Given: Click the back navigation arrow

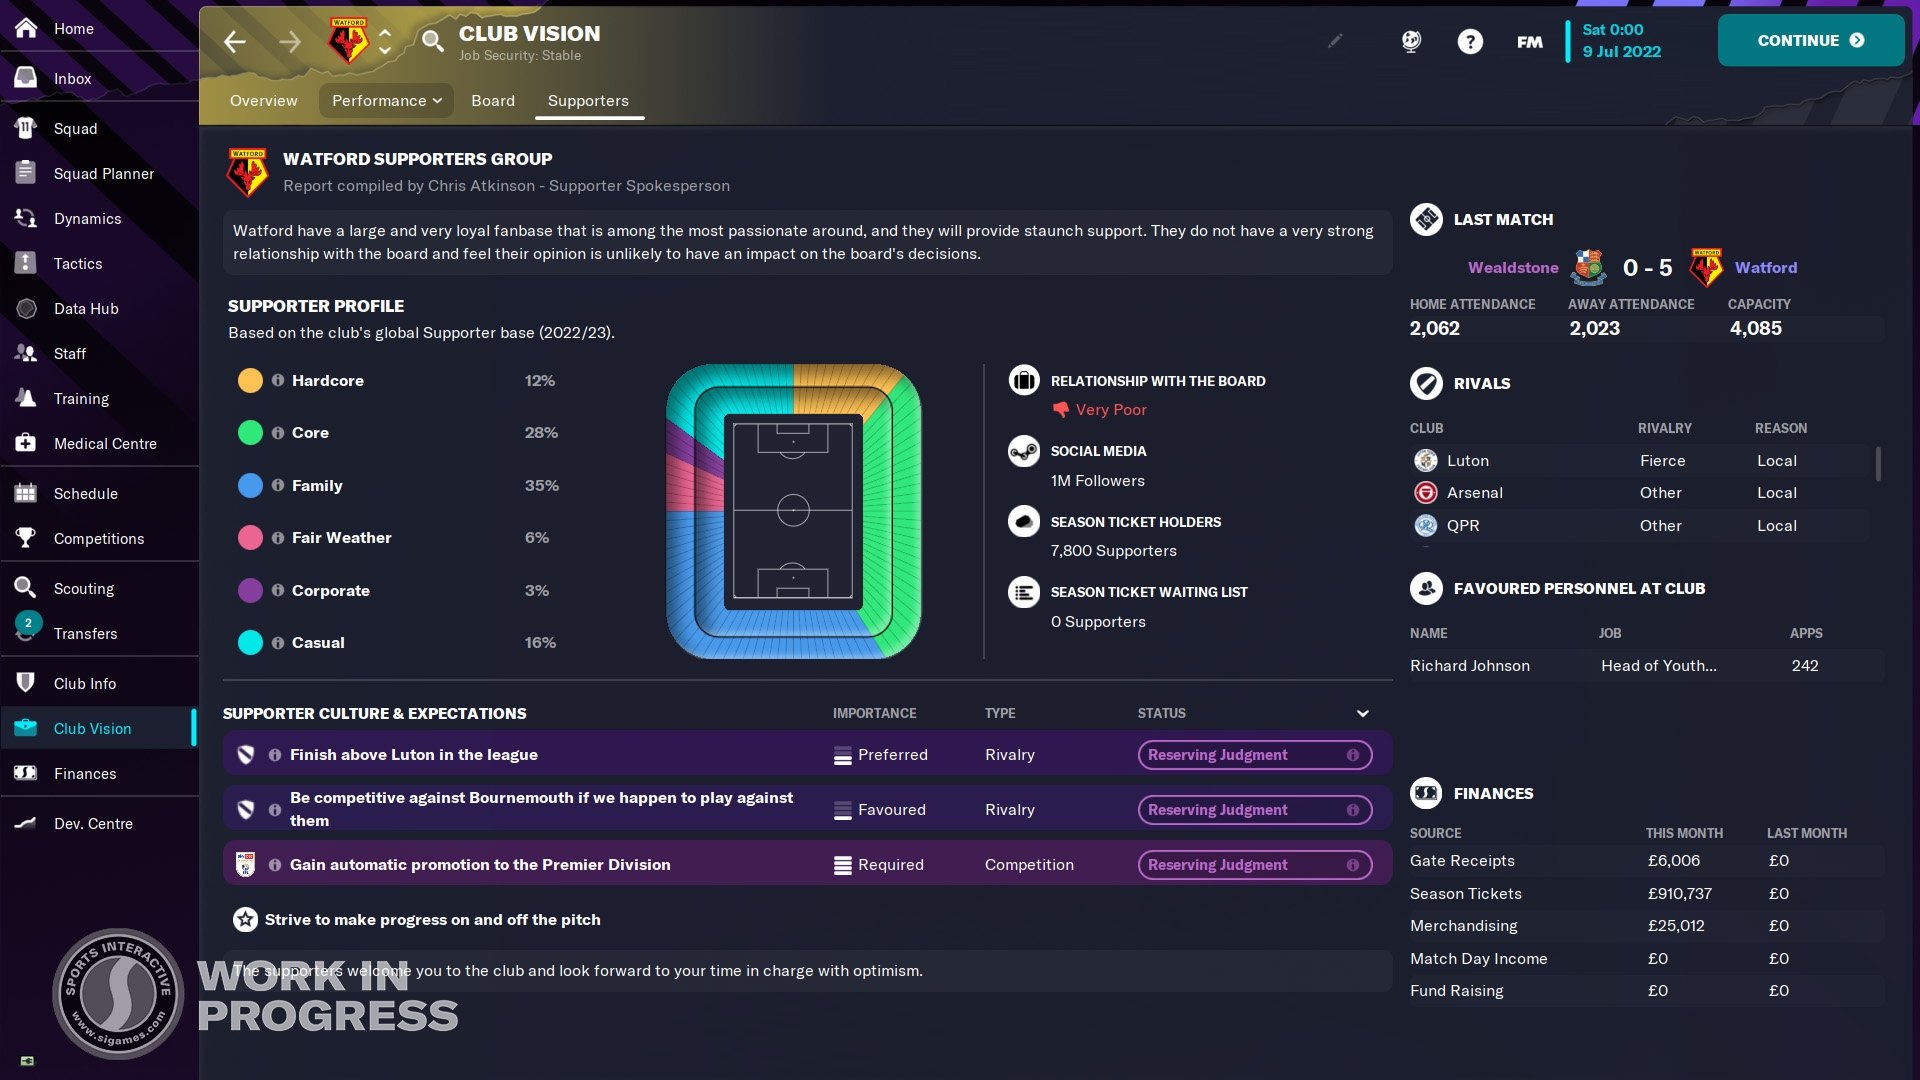Looking at the screenshot, I should coord(236,41).
